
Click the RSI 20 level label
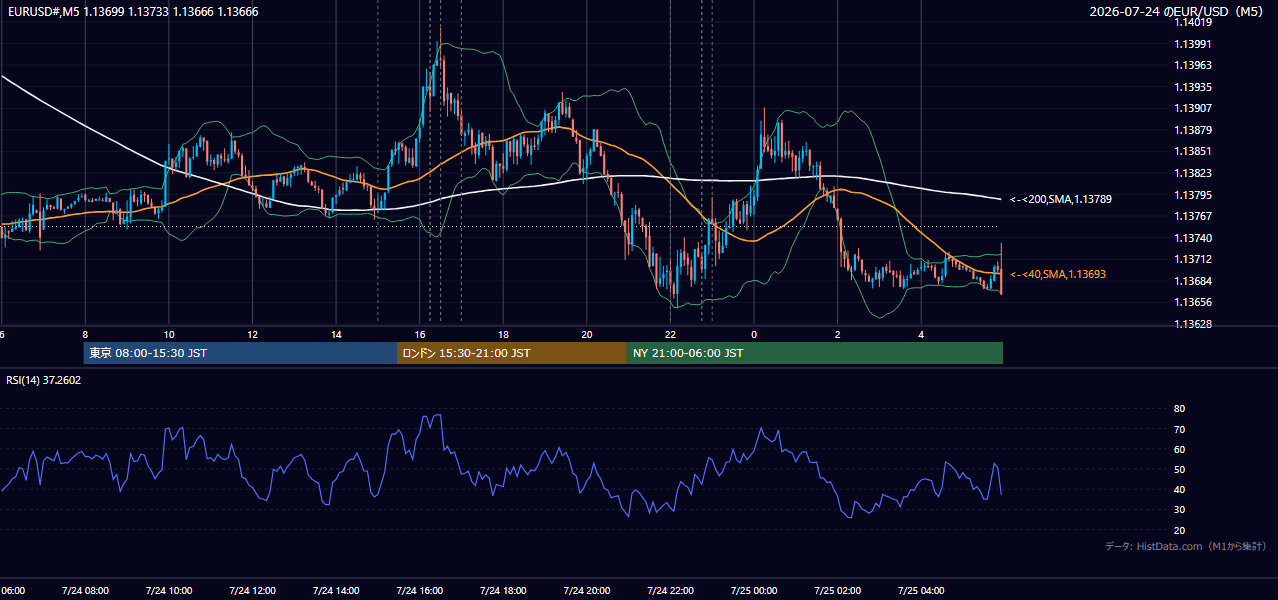(x=1179, y=530)
